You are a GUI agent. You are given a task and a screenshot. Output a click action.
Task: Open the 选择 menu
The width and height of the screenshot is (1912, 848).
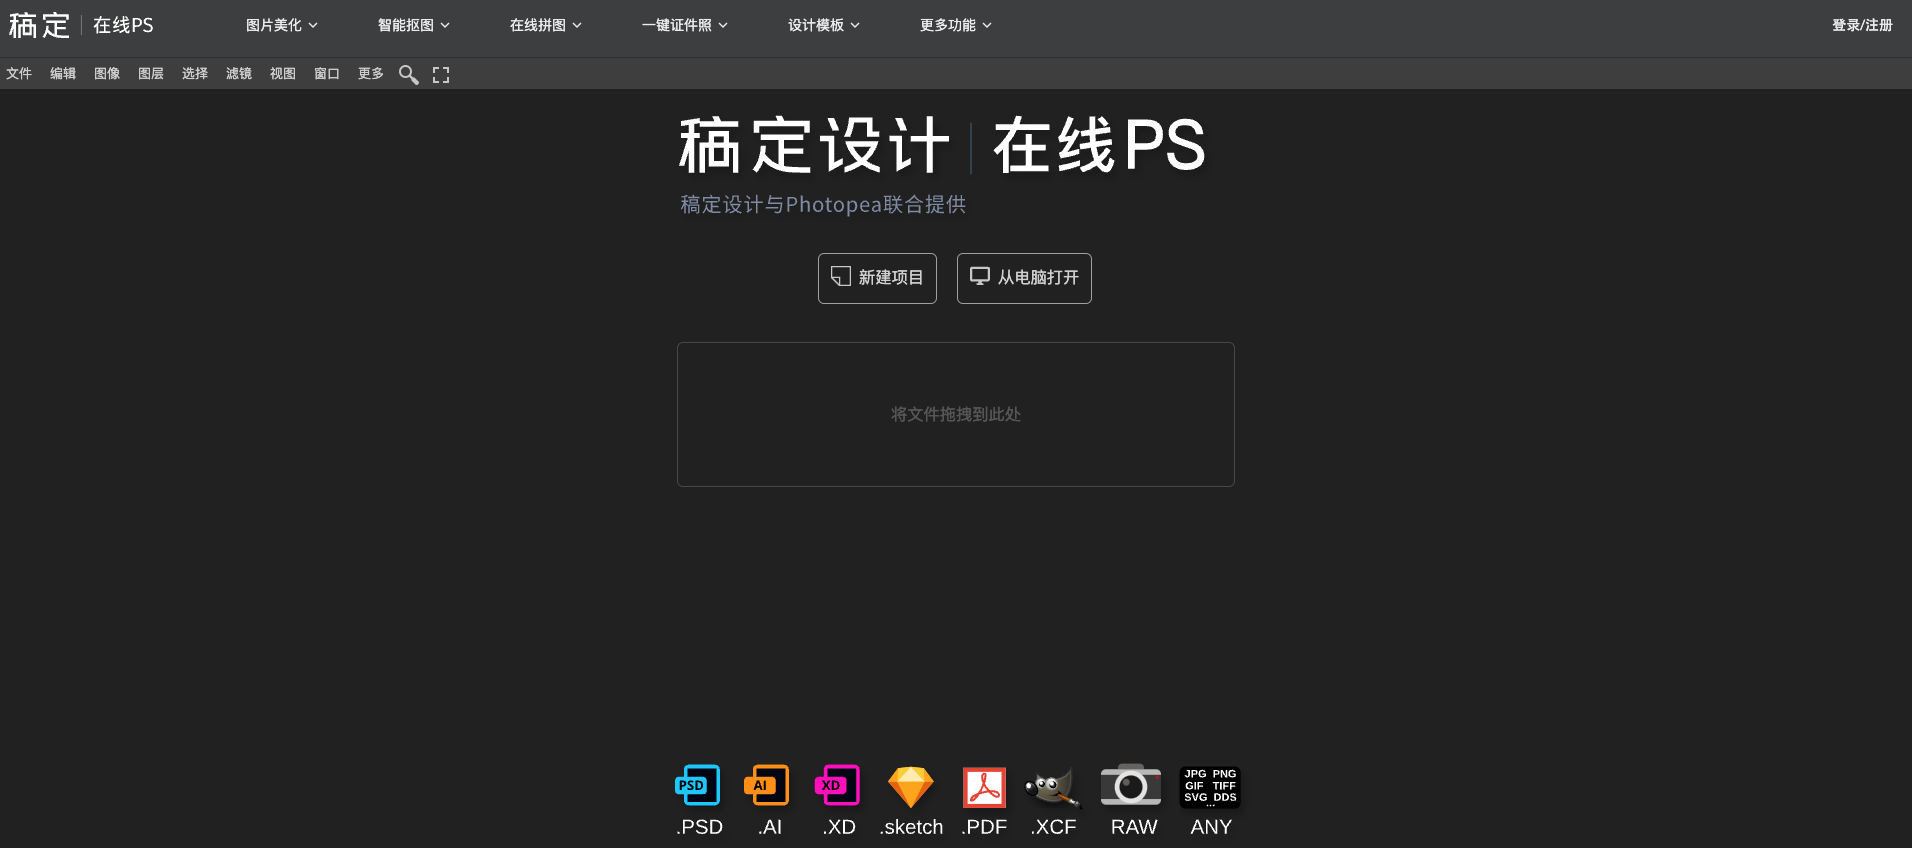pyautogui.click(x=195, y=74)
